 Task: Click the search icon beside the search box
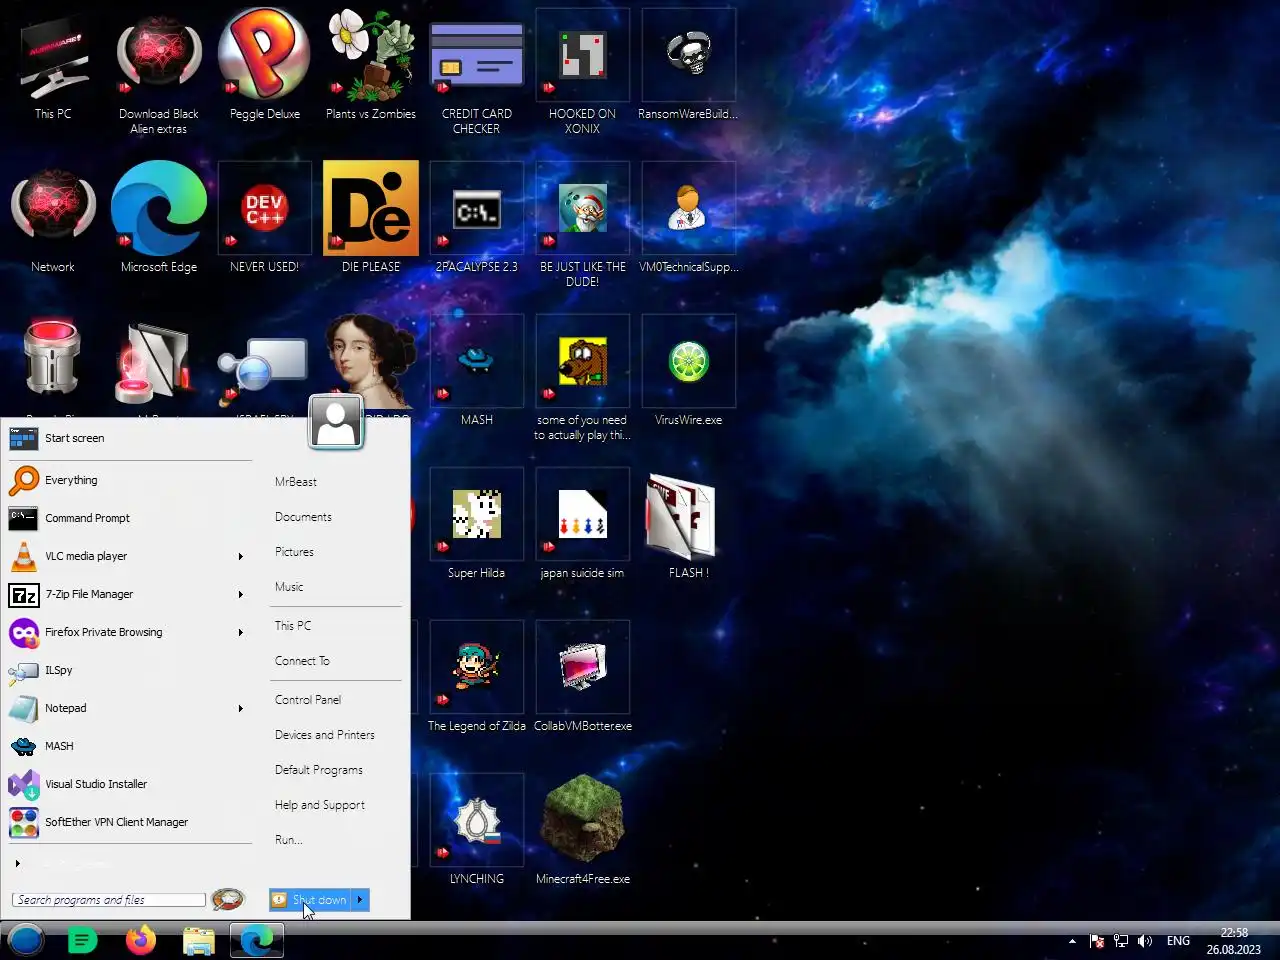coord(228,899)
